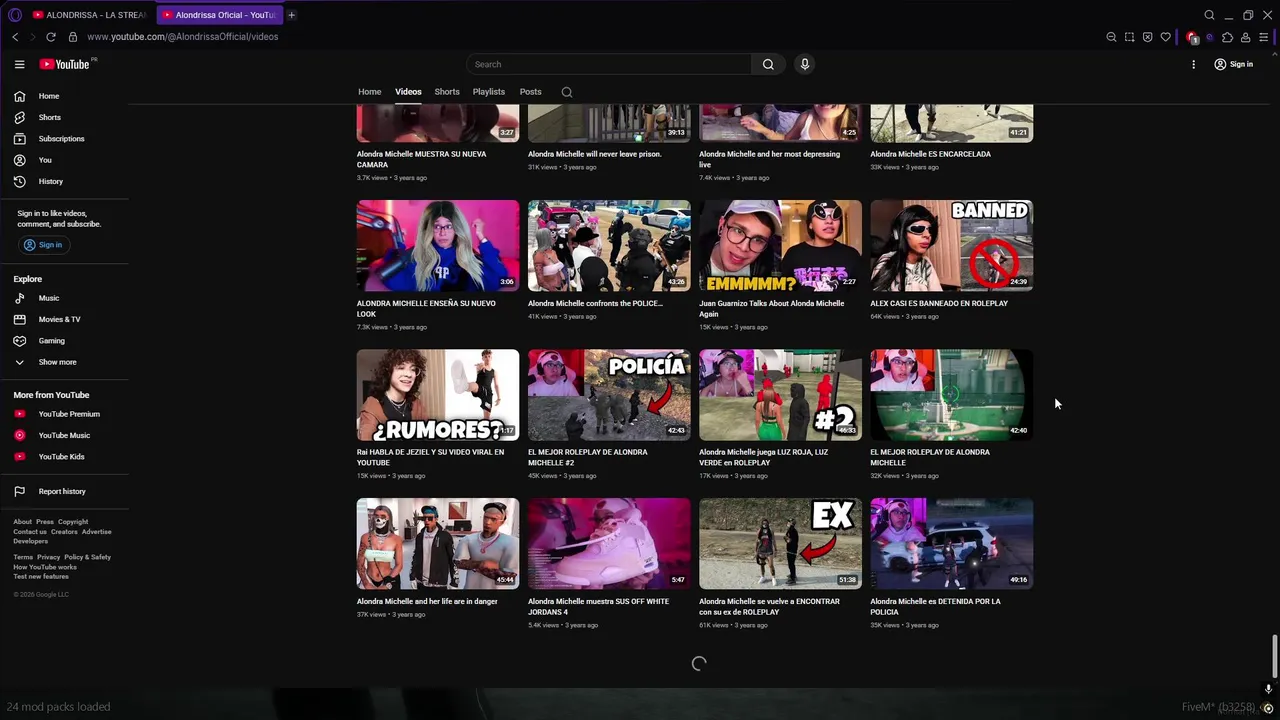
Task: Search within the channel magnifier icon
Action: coord(567,92)
